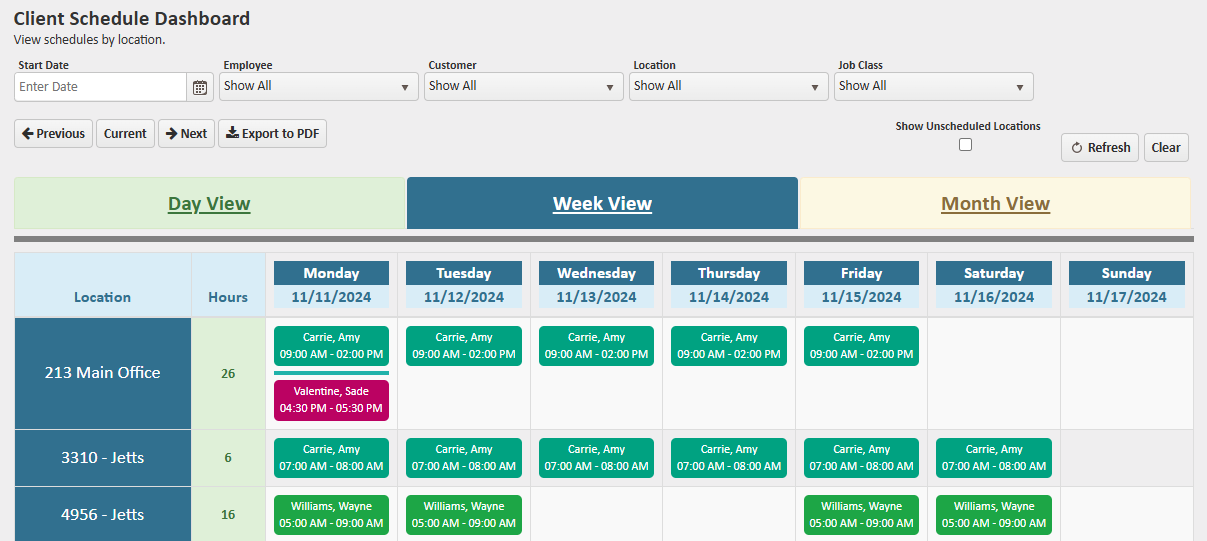Switch to the Month View tab
The height and width of the screenshot is (541, 1207).
pyautogui.click(x=995, y=204)
